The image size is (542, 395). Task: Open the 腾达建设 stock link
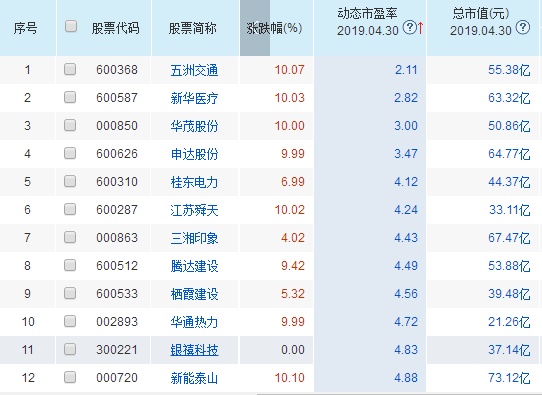(x=194, y=266)
